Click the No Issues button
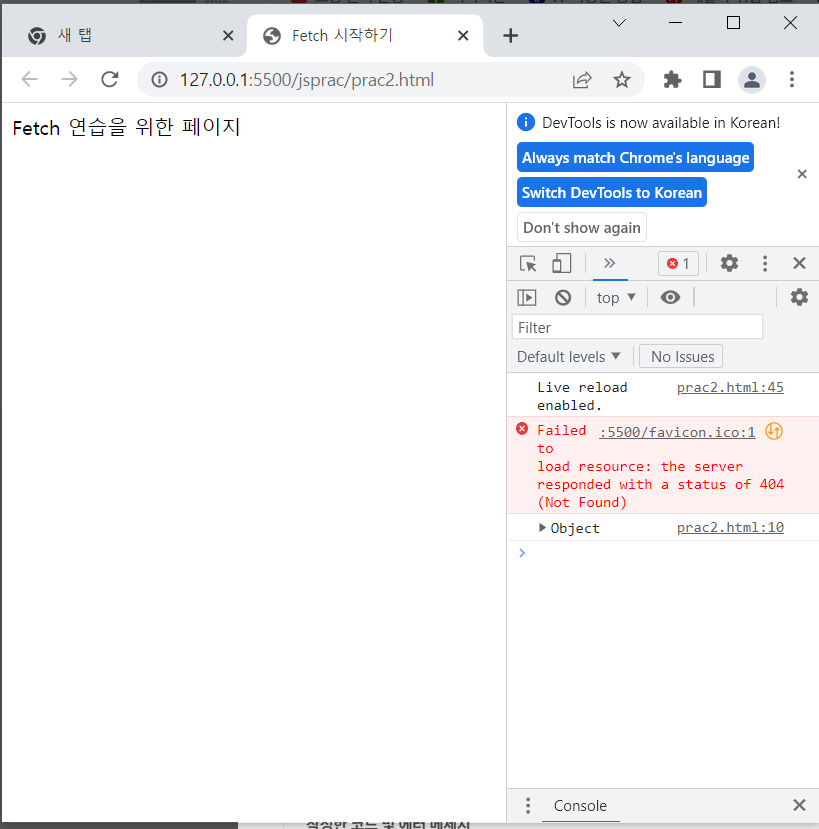819x829 pixels. pyautogui.click(x=681, y=357)
